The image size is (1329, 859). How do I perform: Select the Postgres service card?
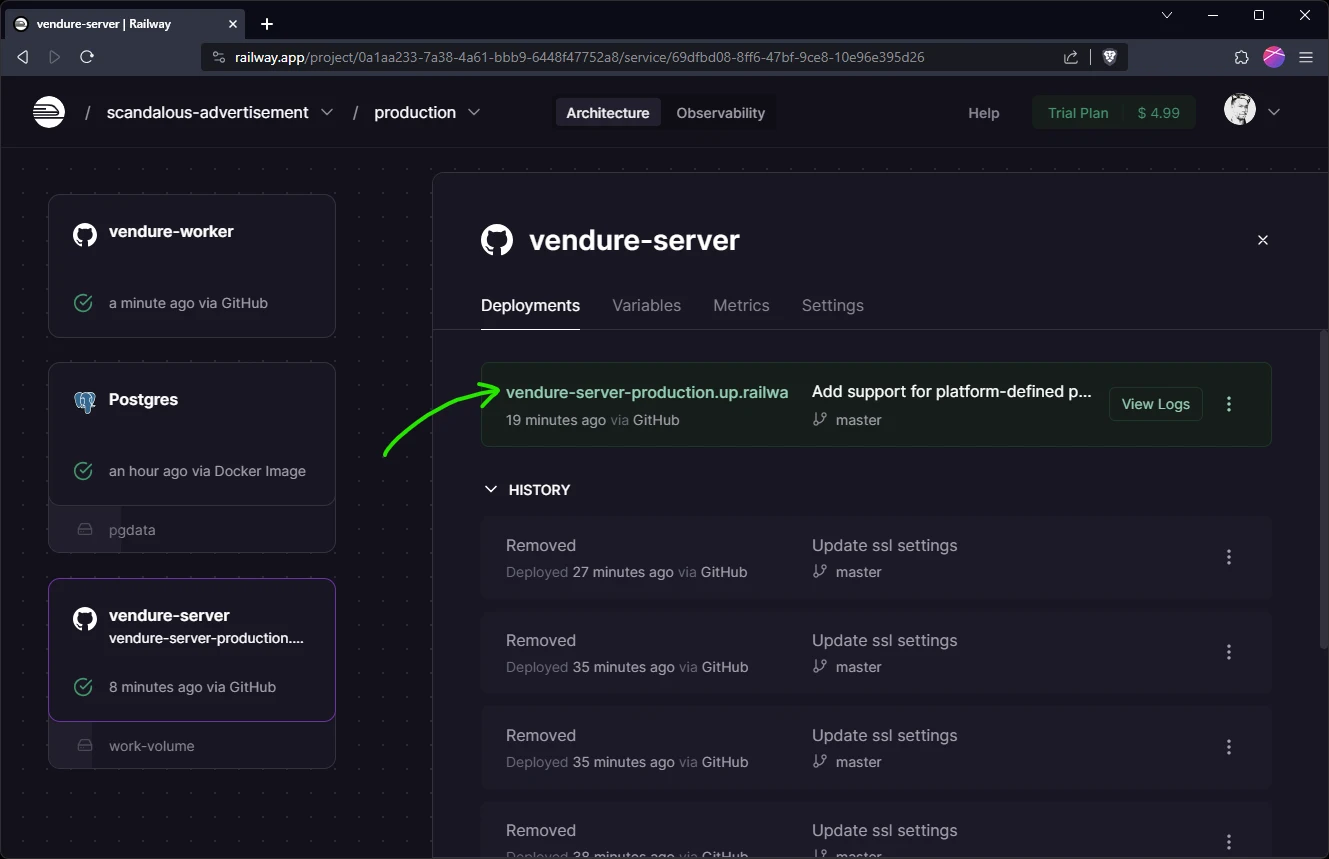192,433
